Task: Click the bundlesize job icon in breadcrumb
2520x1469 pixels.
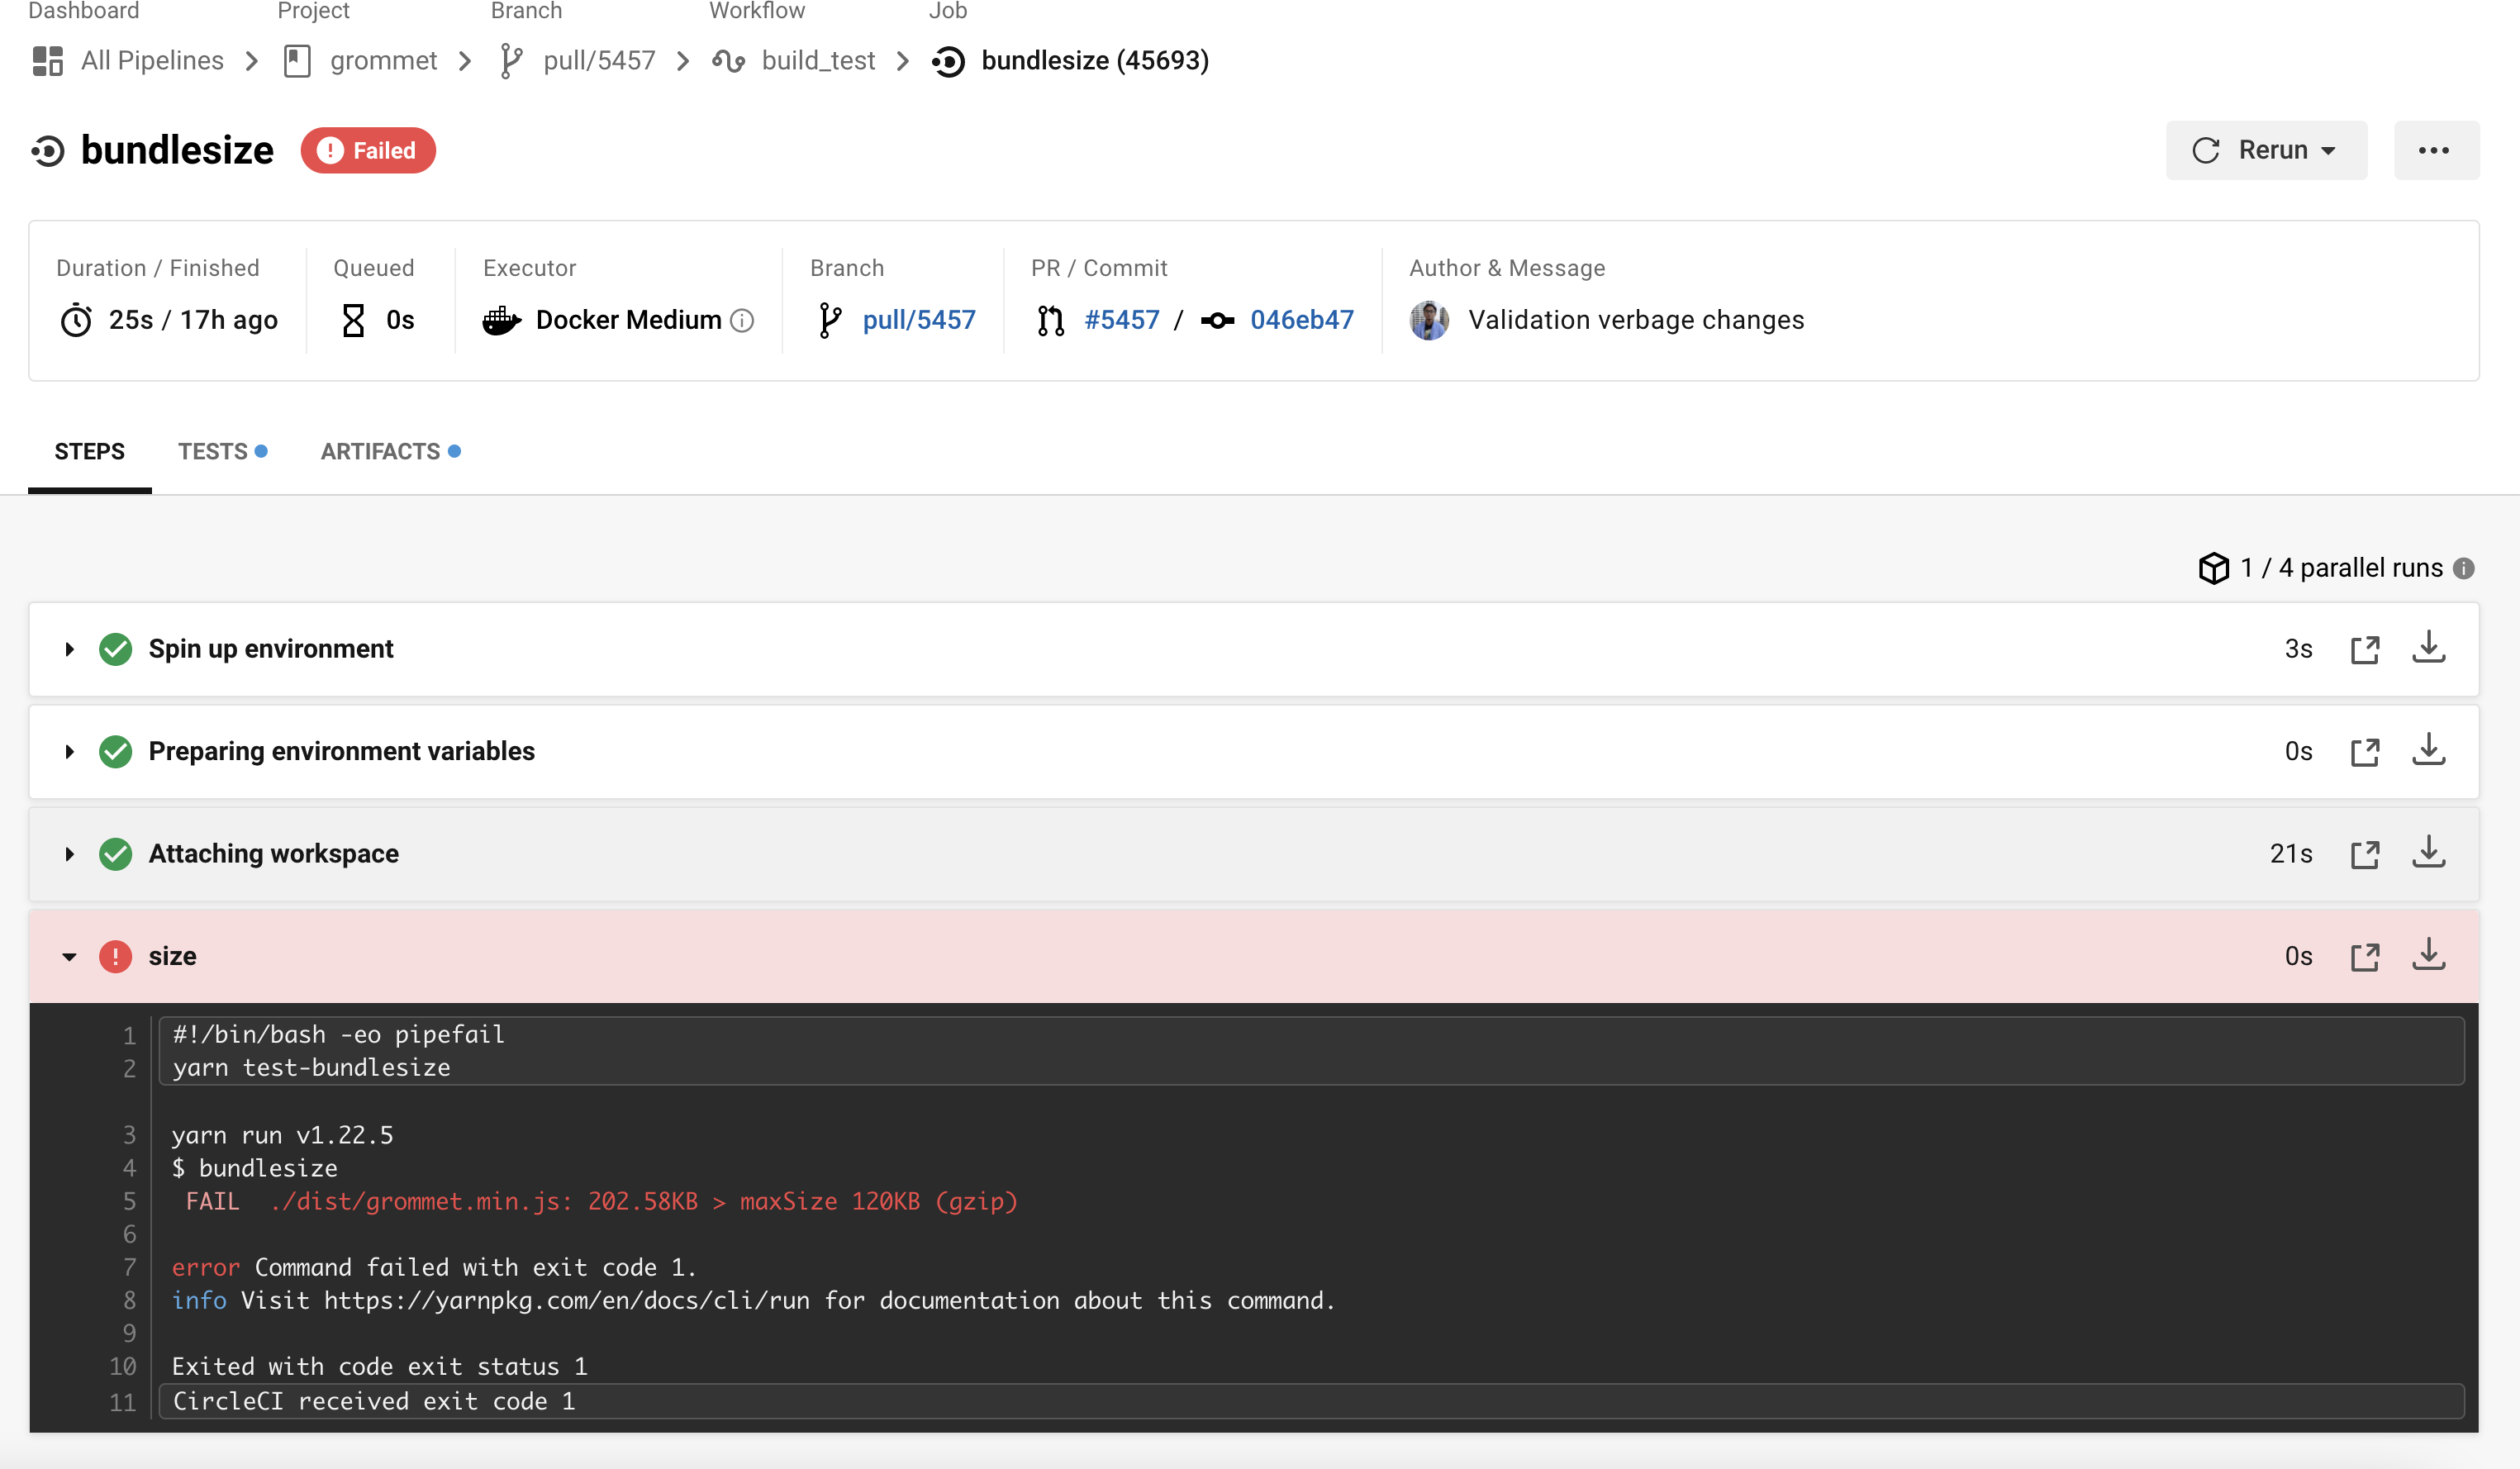Action: (x=947, y=61)
